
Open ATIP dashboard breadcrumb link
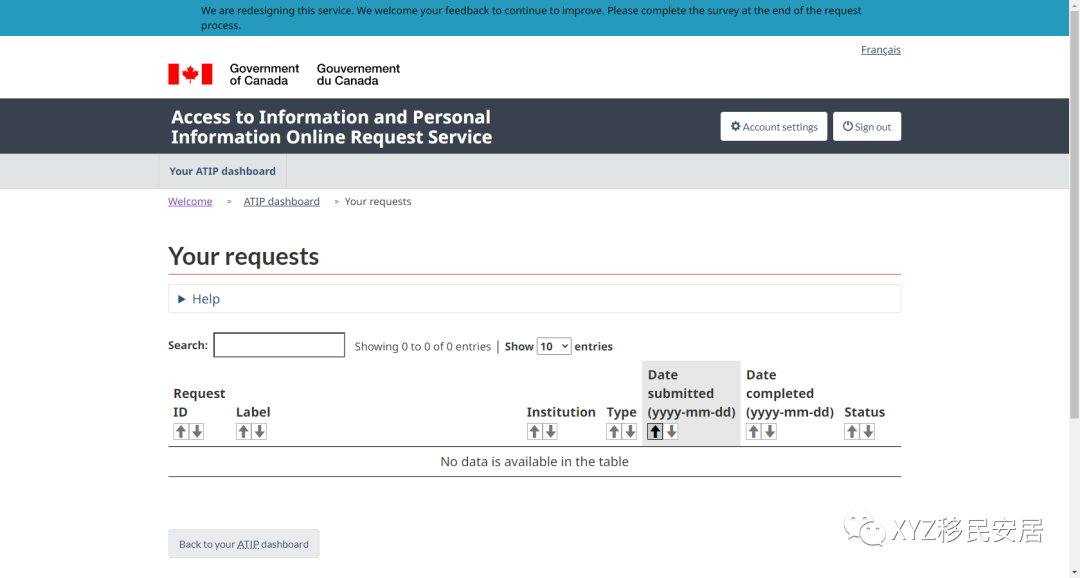[282, 201]
